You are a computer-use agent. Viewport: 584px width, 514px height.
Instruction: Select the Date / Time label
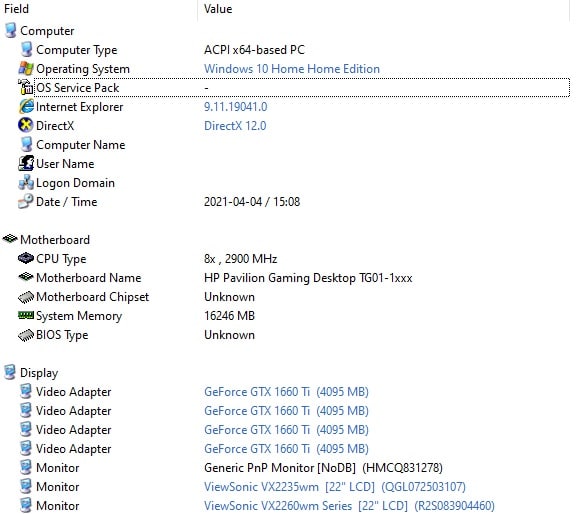click(x=67, y=202)
